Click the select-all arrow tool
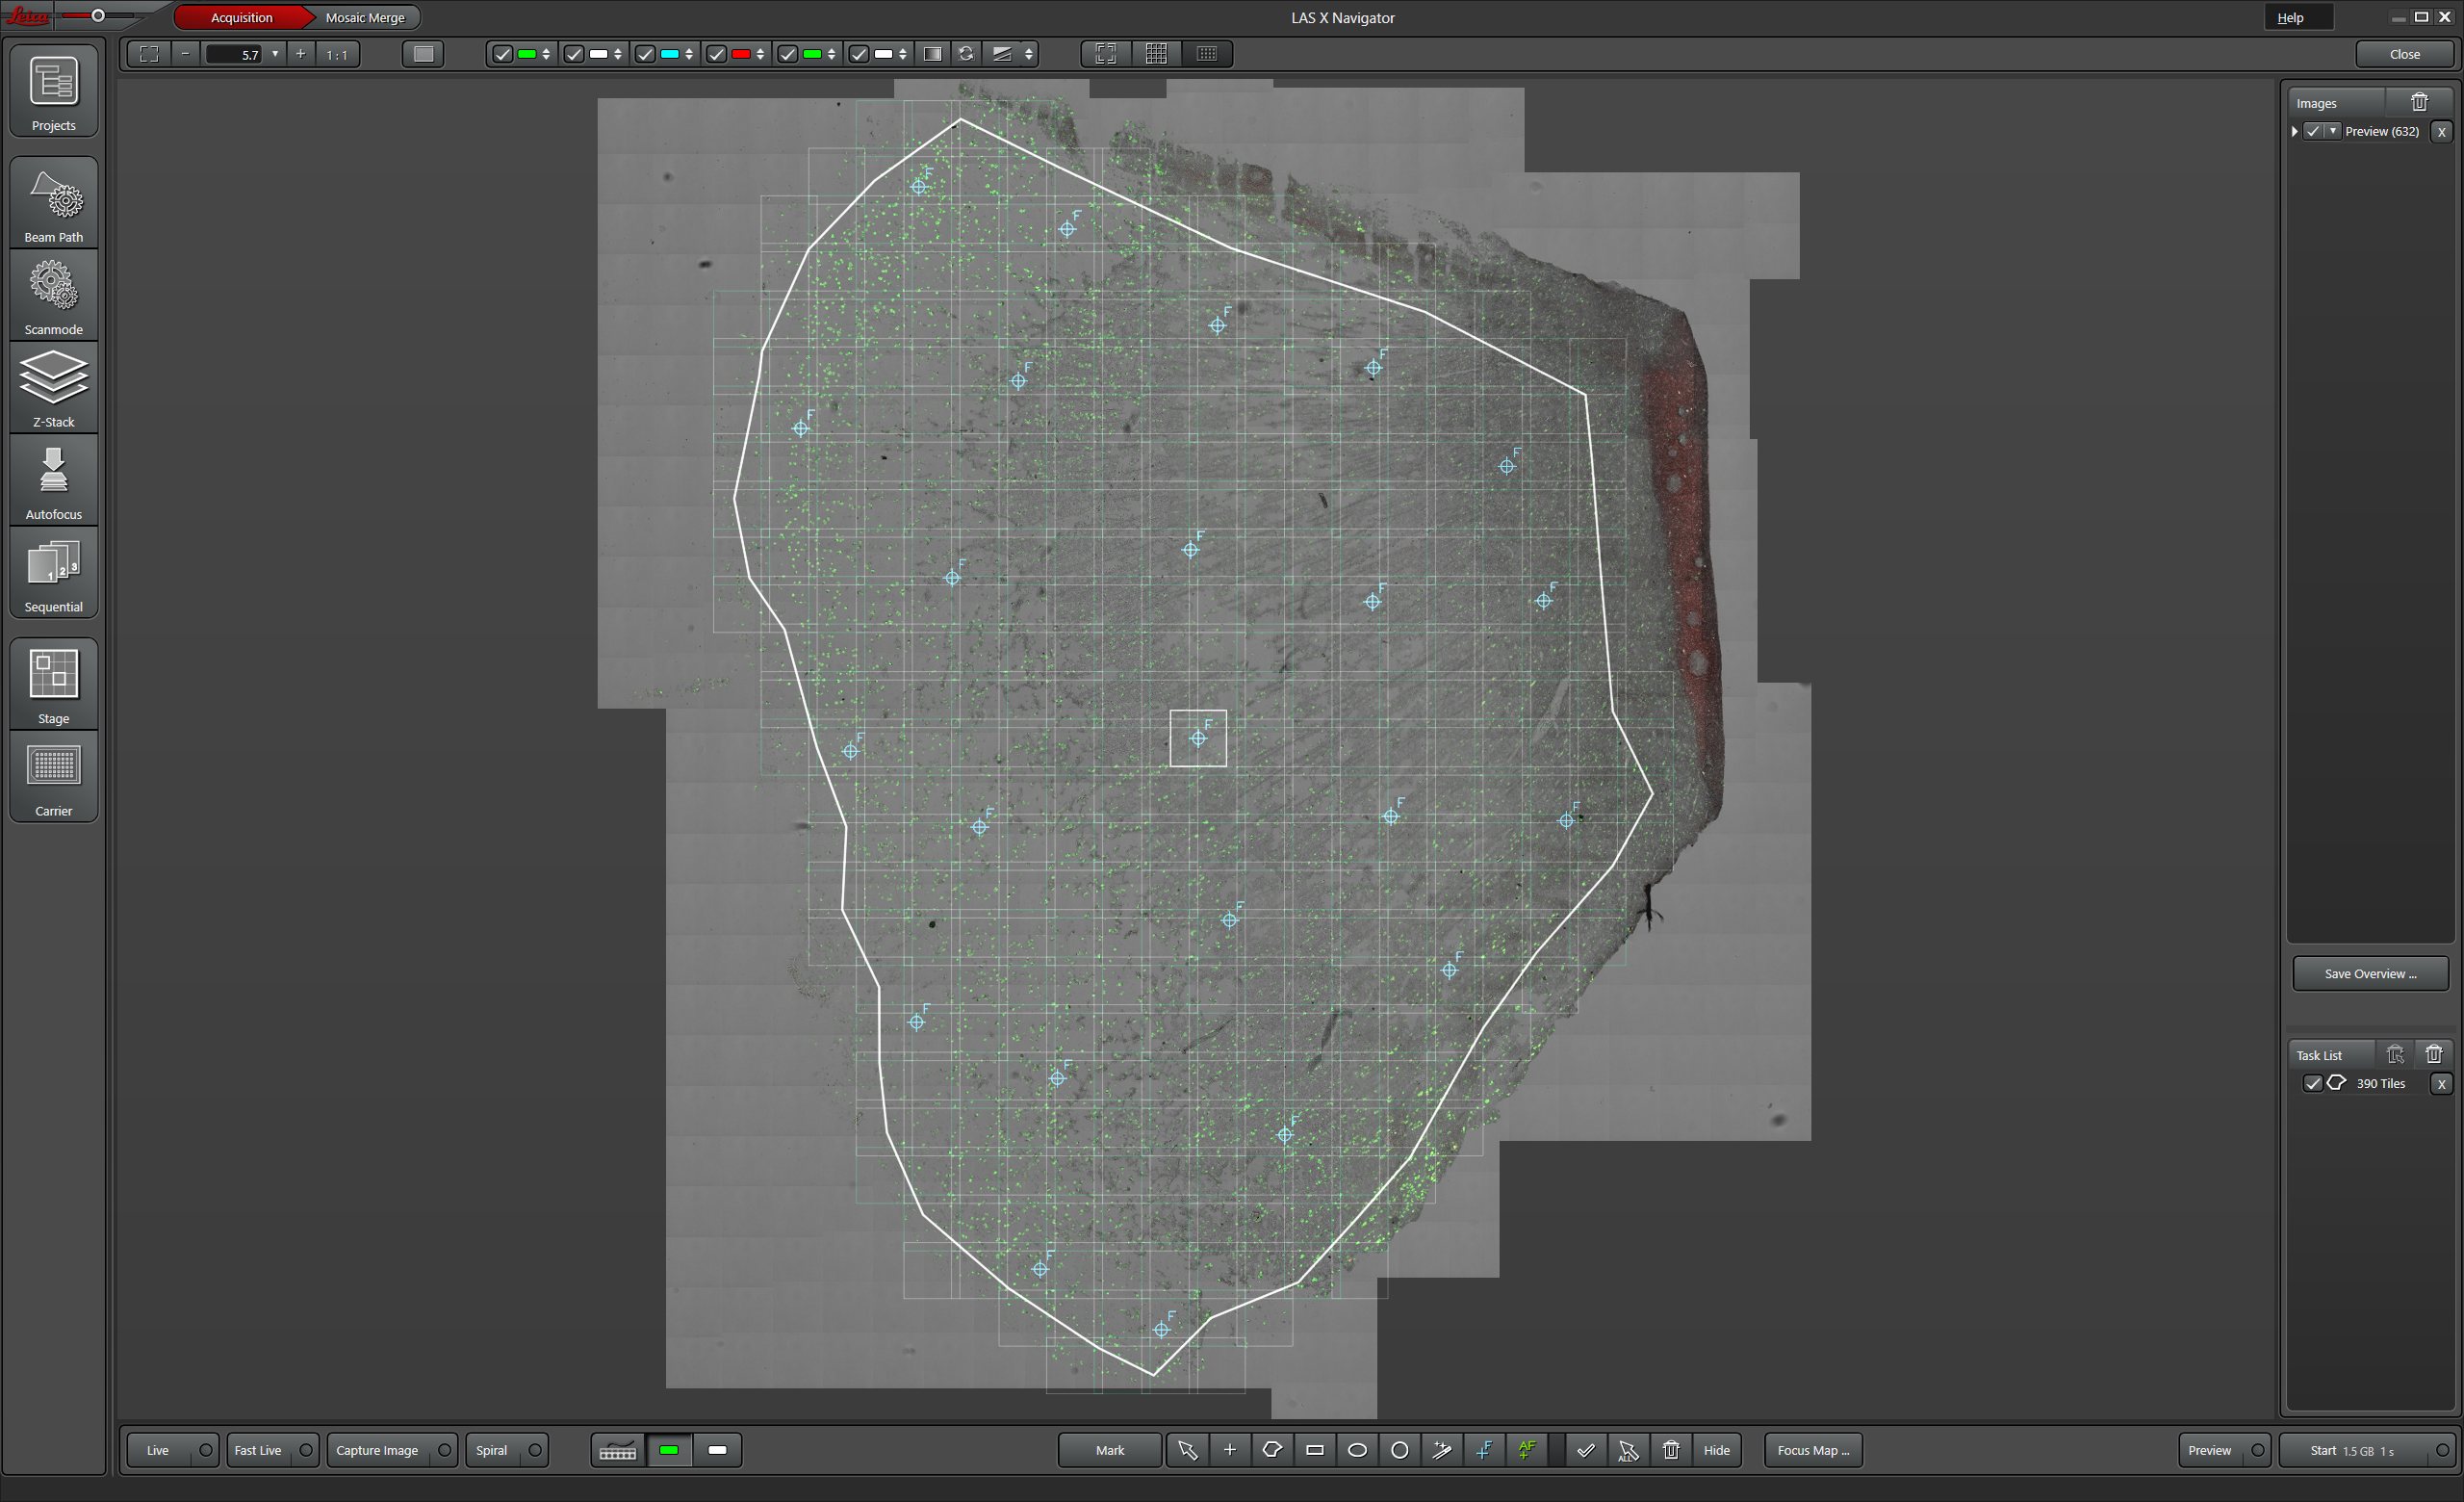The width and height of the screenshot is (2464, 1502). (1628, 1450)
